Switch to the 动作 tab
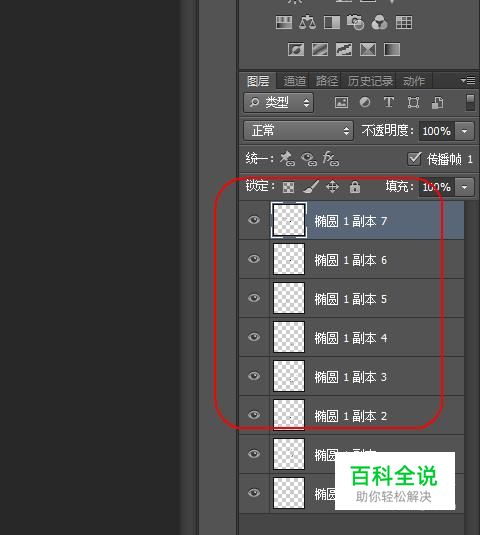Viewport: 480px width, 535px height. (414, 81)
